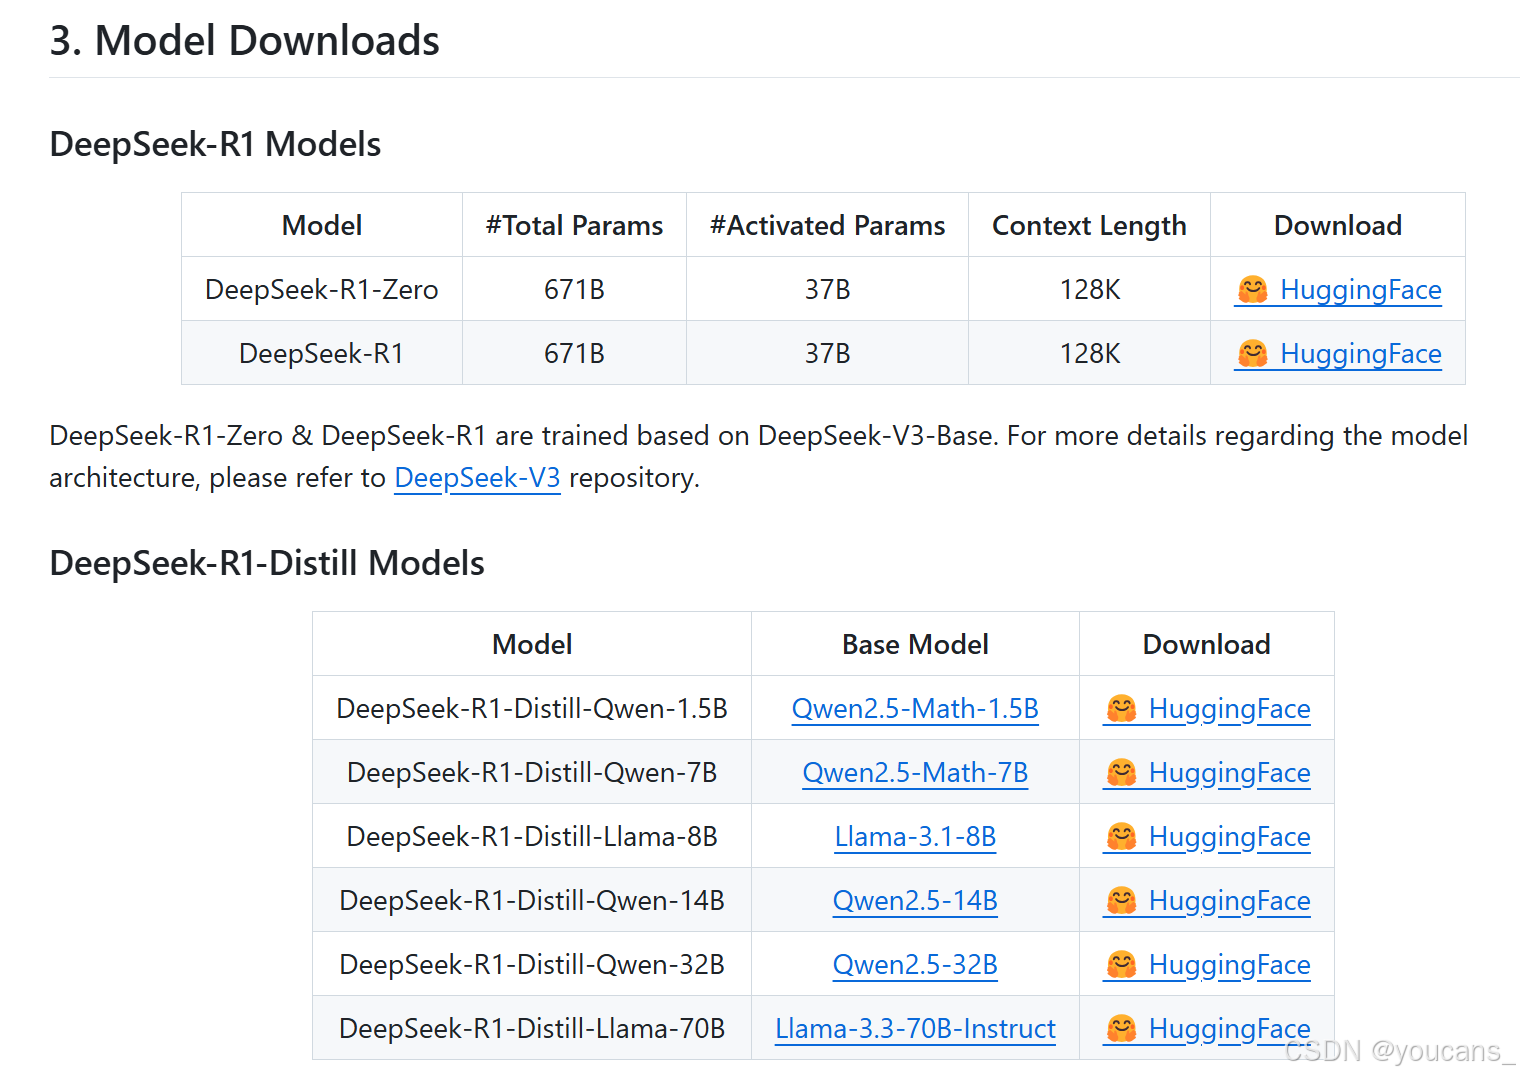Select the DeepSeek-R1-Distill-Llama-8B model cell
Screen dimensions: 1520x1077
pos(532,836)
